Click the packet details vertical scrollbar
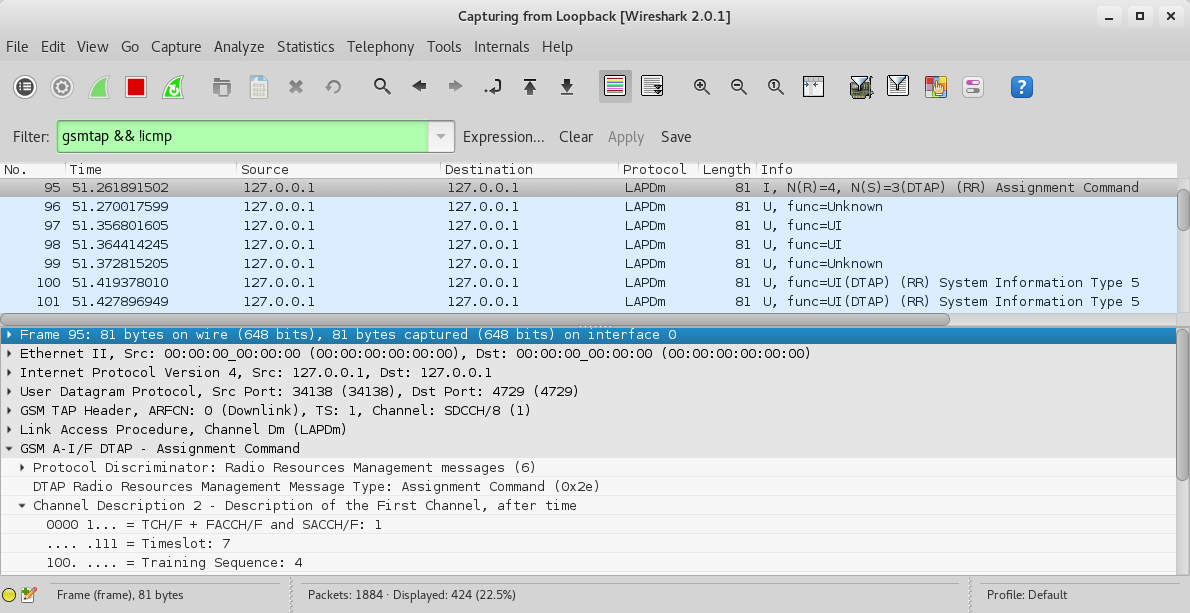1190x613 pixels. click(x=1183, y=404)
